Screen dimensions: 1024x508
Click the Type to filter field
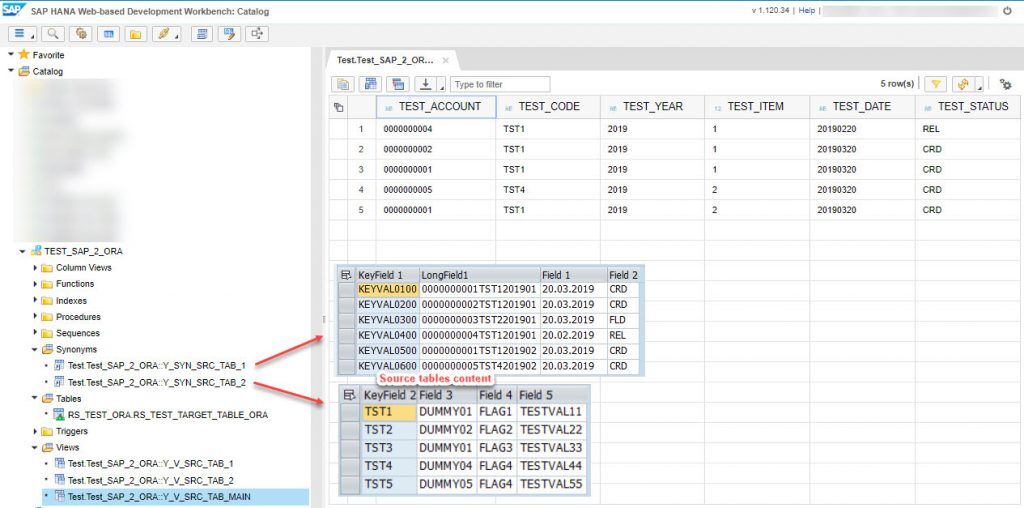pos(500,84)
